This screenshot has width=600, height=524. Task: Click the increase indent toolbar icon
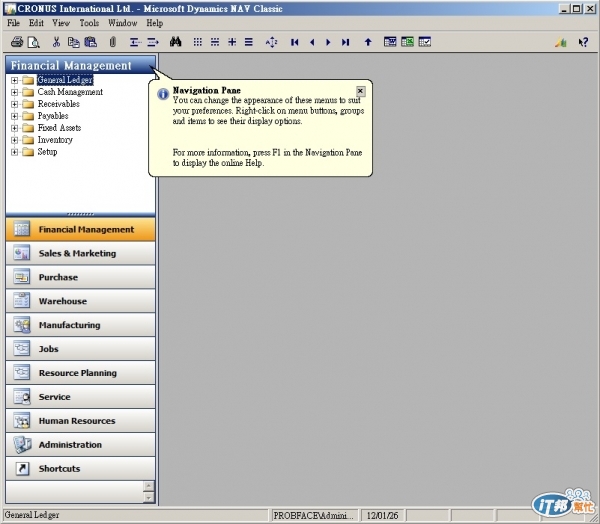(153, 42)
